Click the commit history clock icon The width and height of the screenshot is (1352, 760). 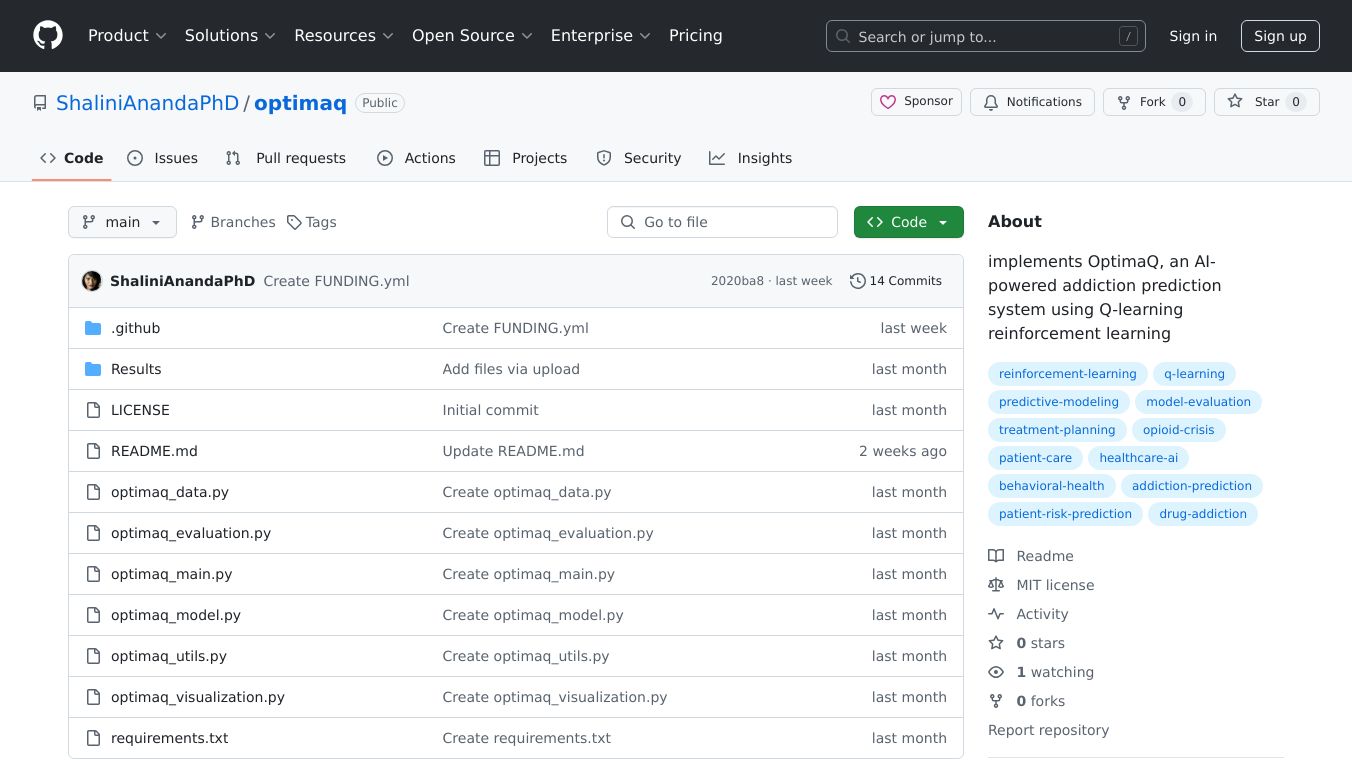pyautogui.click(x=857, y=281)
